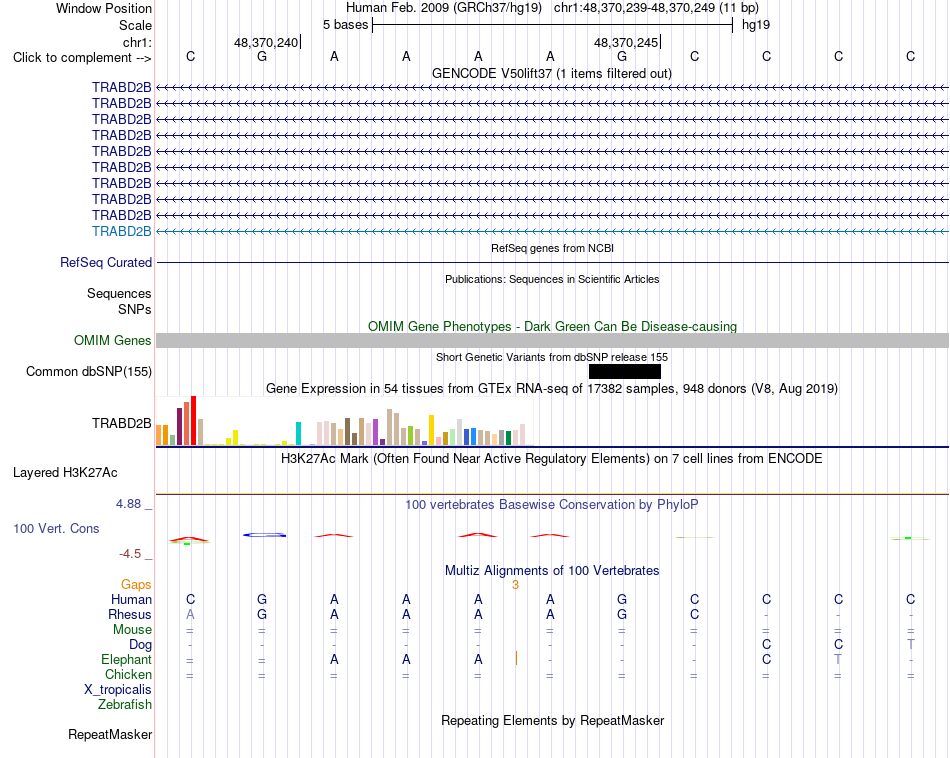950x758 pixels.
Task: Open the 'H3K27Ac Mark' ENCODE track title
Action: click(552, 459)
